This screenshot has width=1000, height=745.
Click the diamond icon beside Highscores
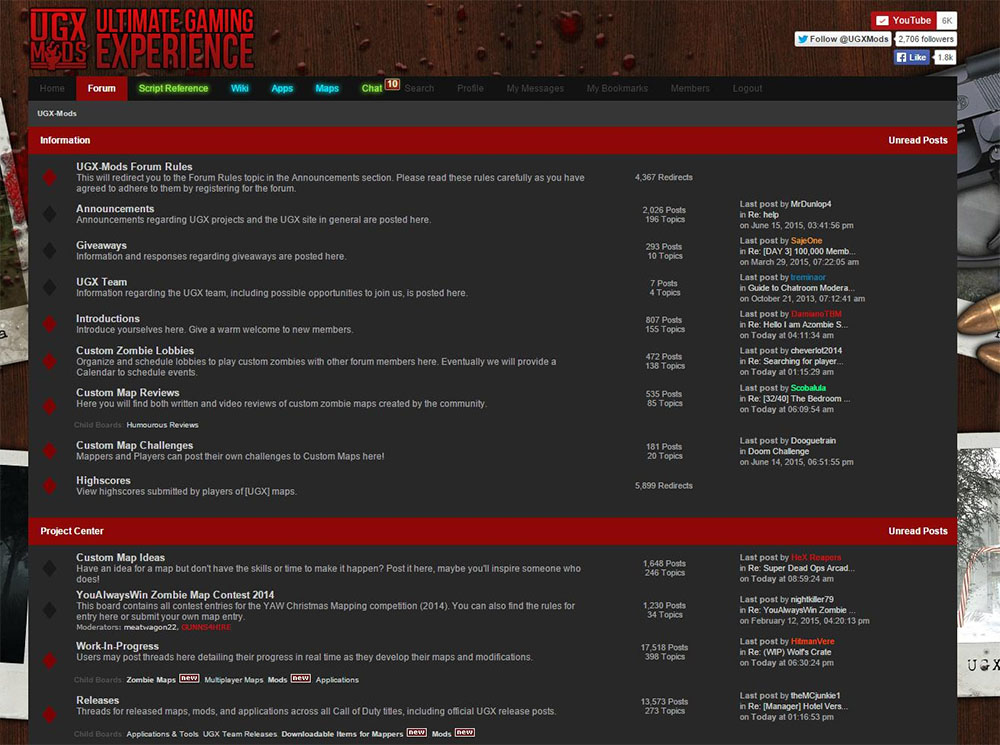(50, 485)
